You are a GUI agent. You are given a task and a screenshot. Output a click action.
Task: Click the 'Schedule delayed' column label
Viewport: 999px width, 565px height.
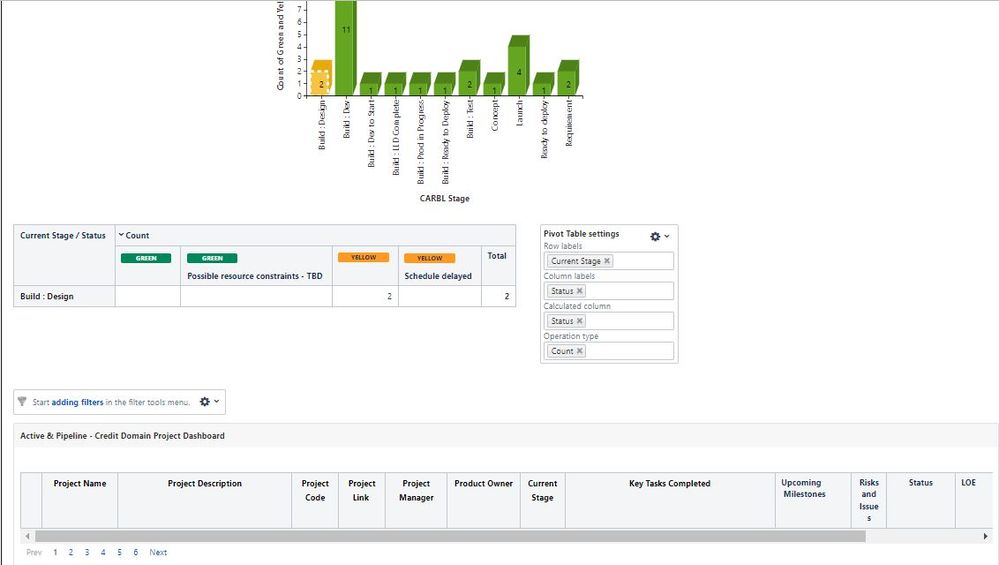[x=438, y=276]
